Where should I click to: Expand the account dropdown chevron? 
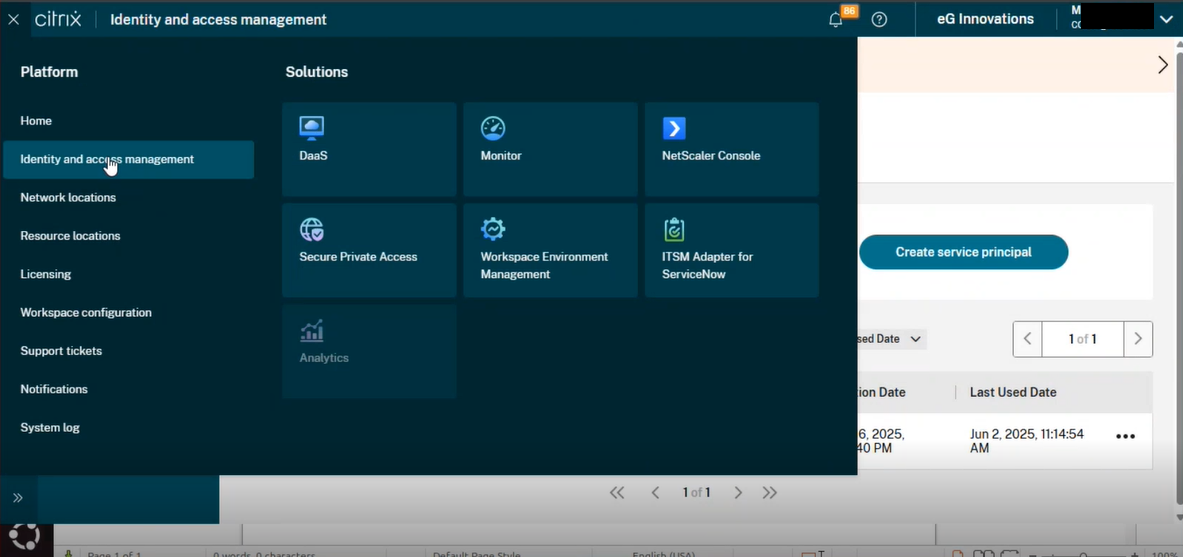[x=1166, y=19]
